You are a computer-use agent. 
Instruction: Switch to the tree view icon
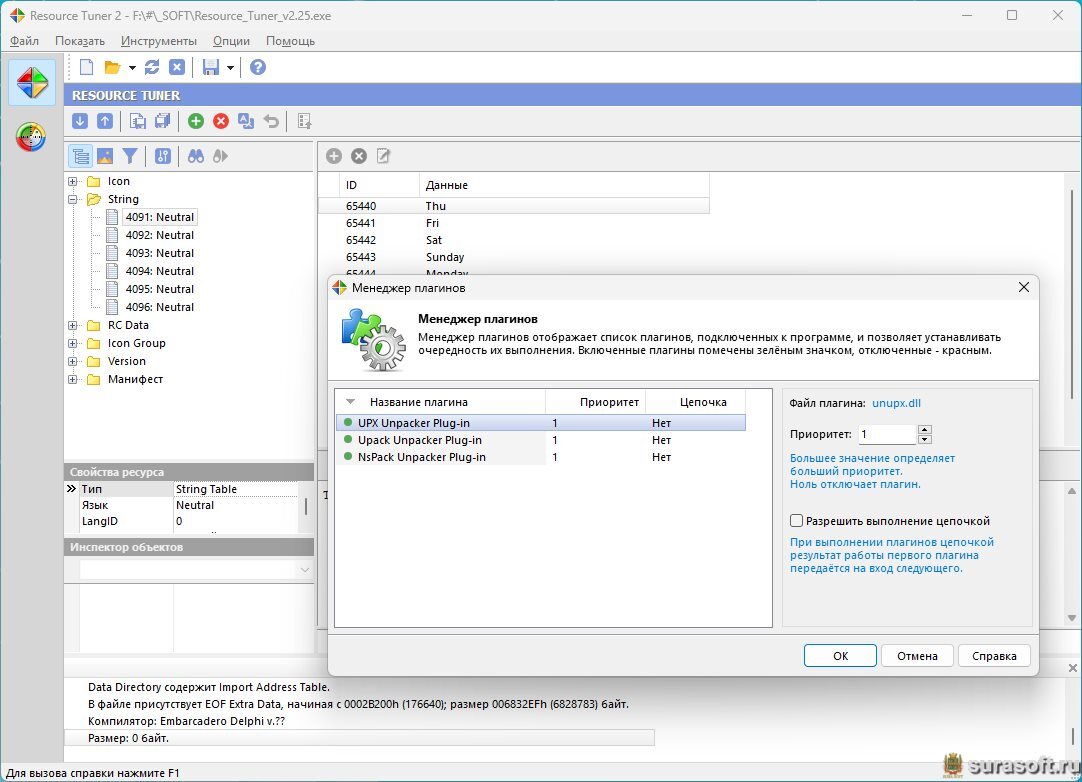(x=80, y=157)
